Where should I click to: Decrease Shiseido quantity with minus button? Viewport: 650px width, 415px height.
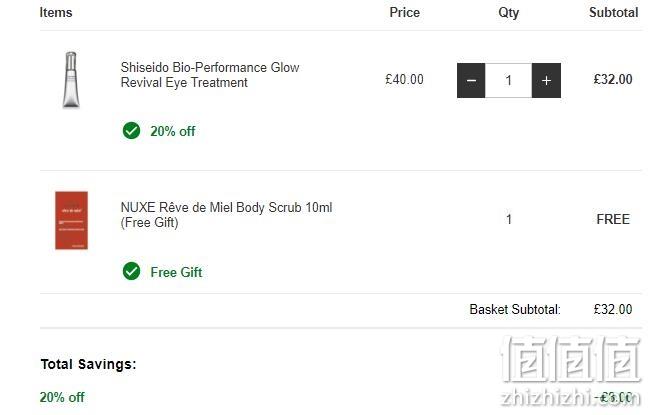471,80
